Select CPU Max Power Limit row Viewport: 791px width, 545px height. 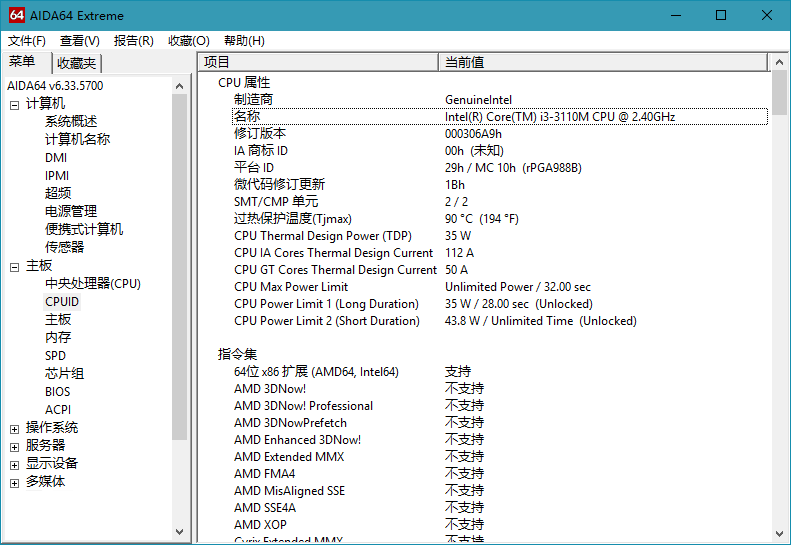point(499,287)
